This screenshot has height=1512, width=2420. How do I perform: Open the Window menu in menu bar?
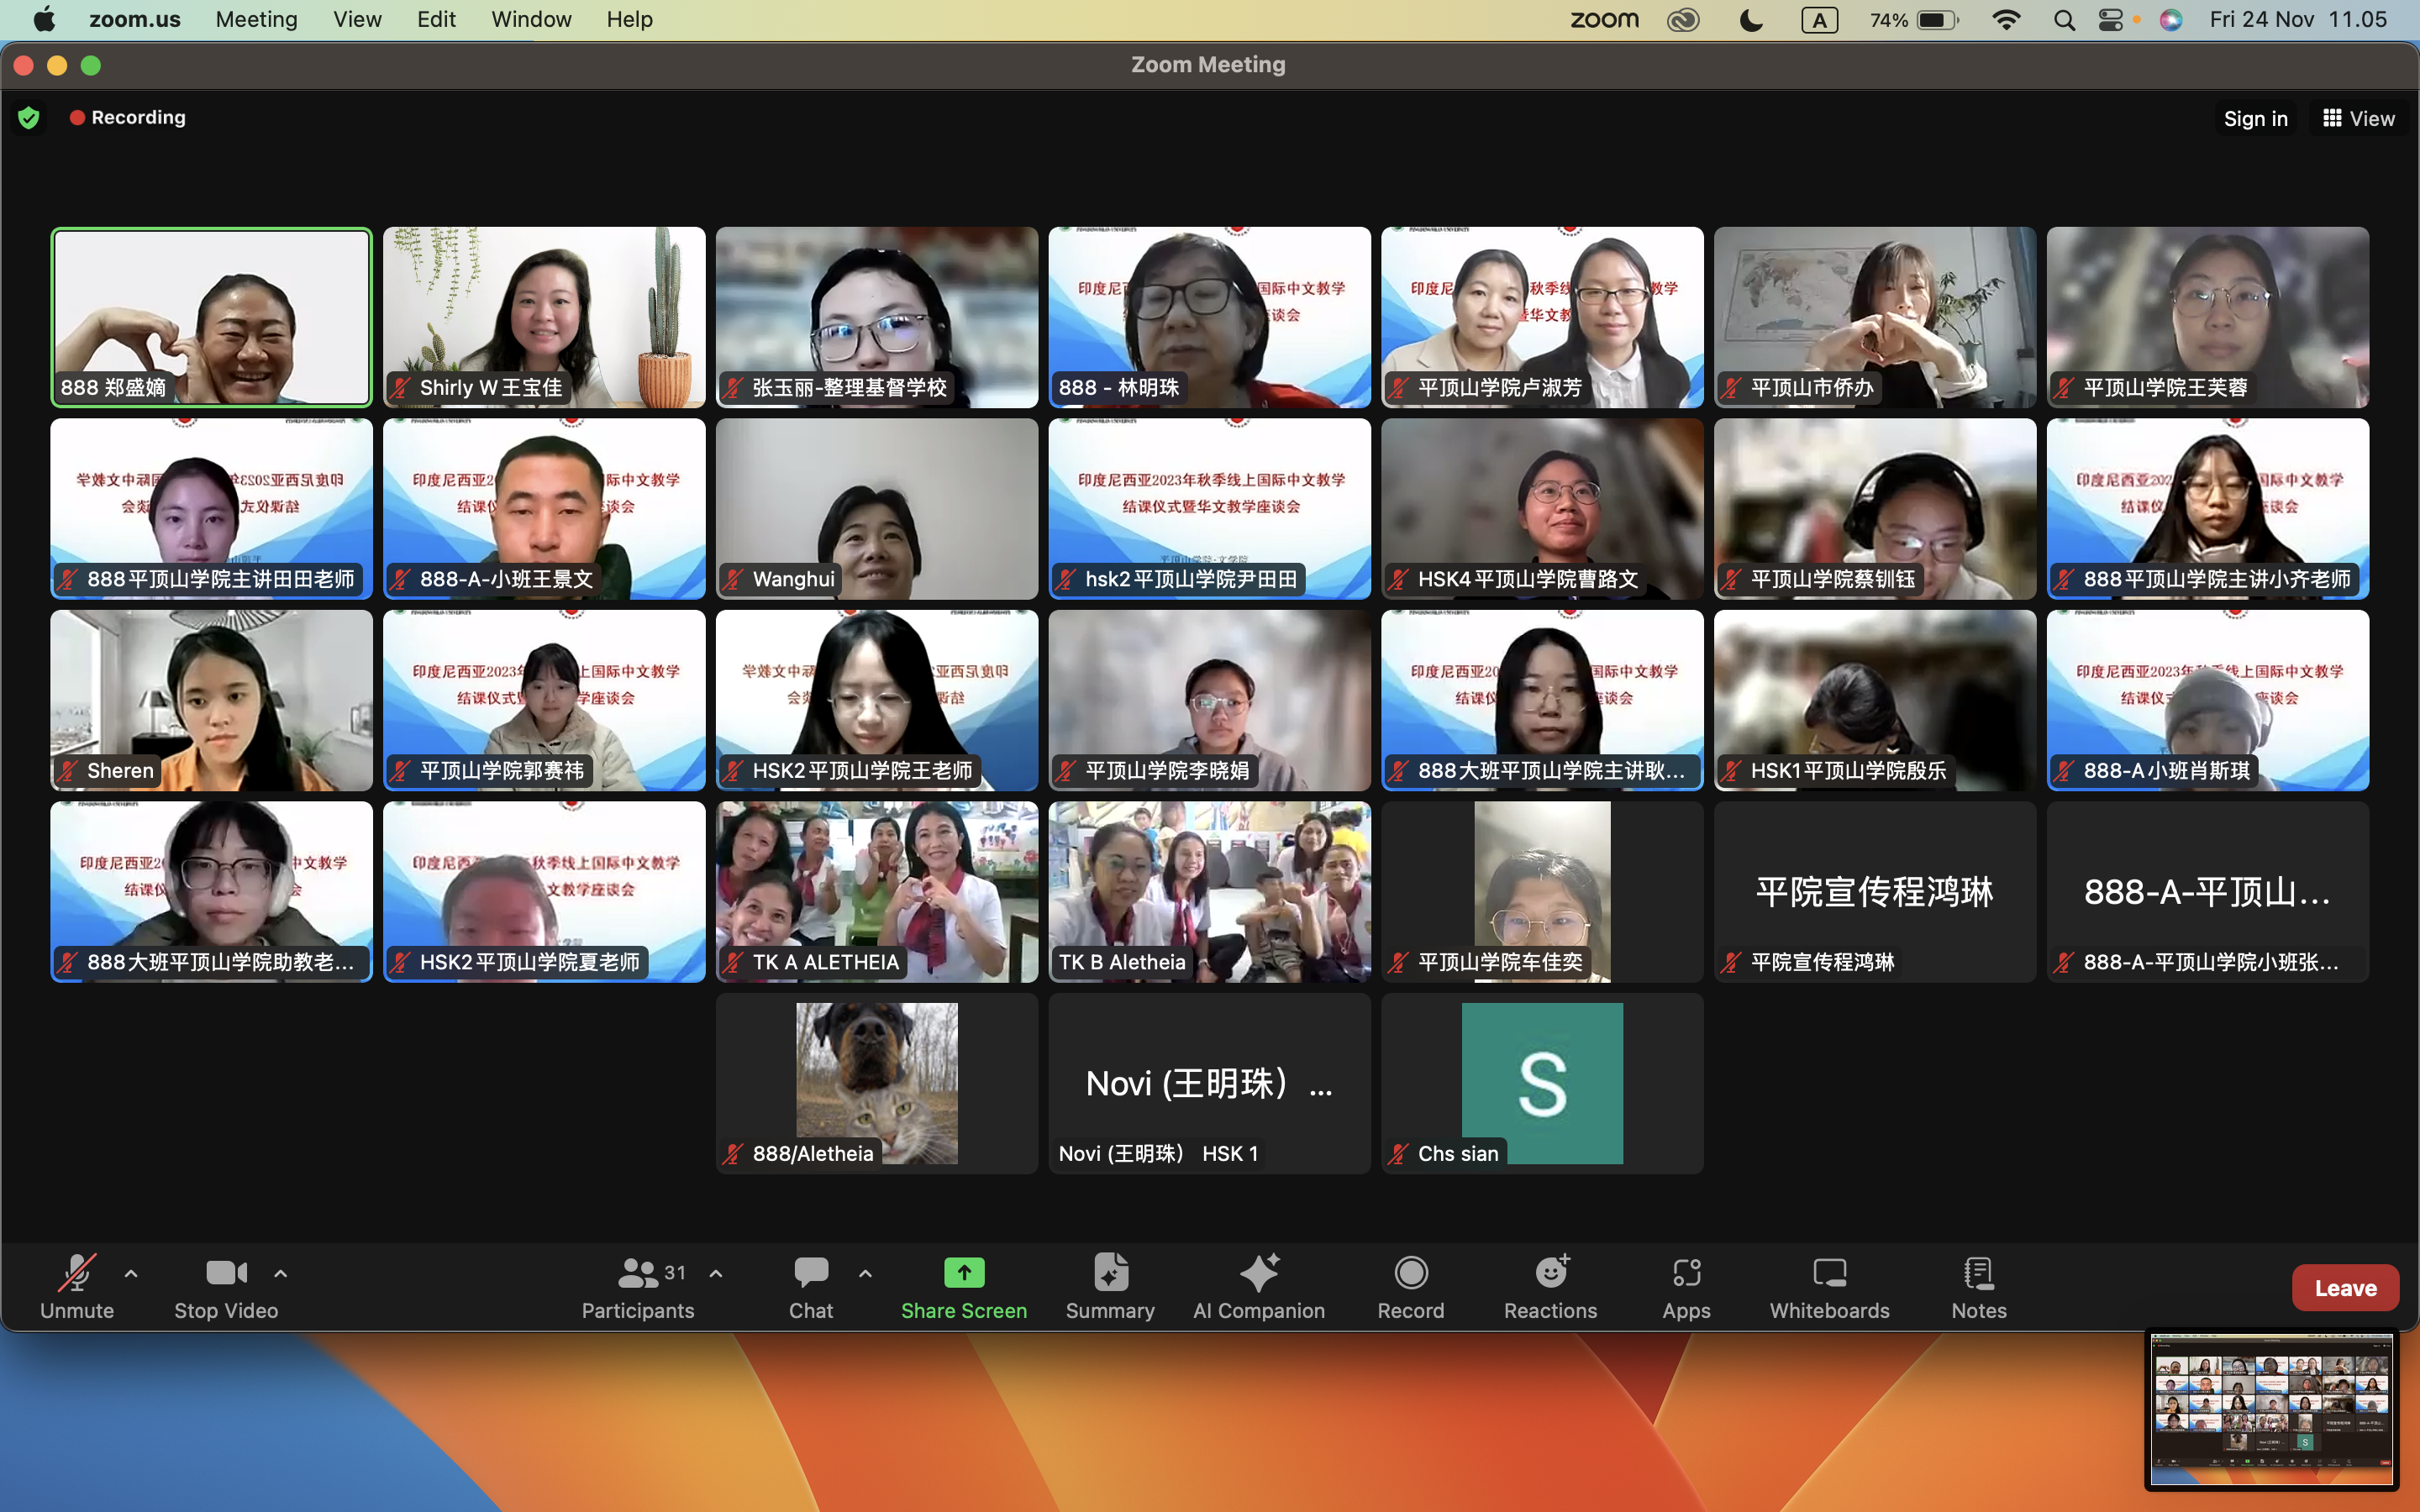coord(531,19)
